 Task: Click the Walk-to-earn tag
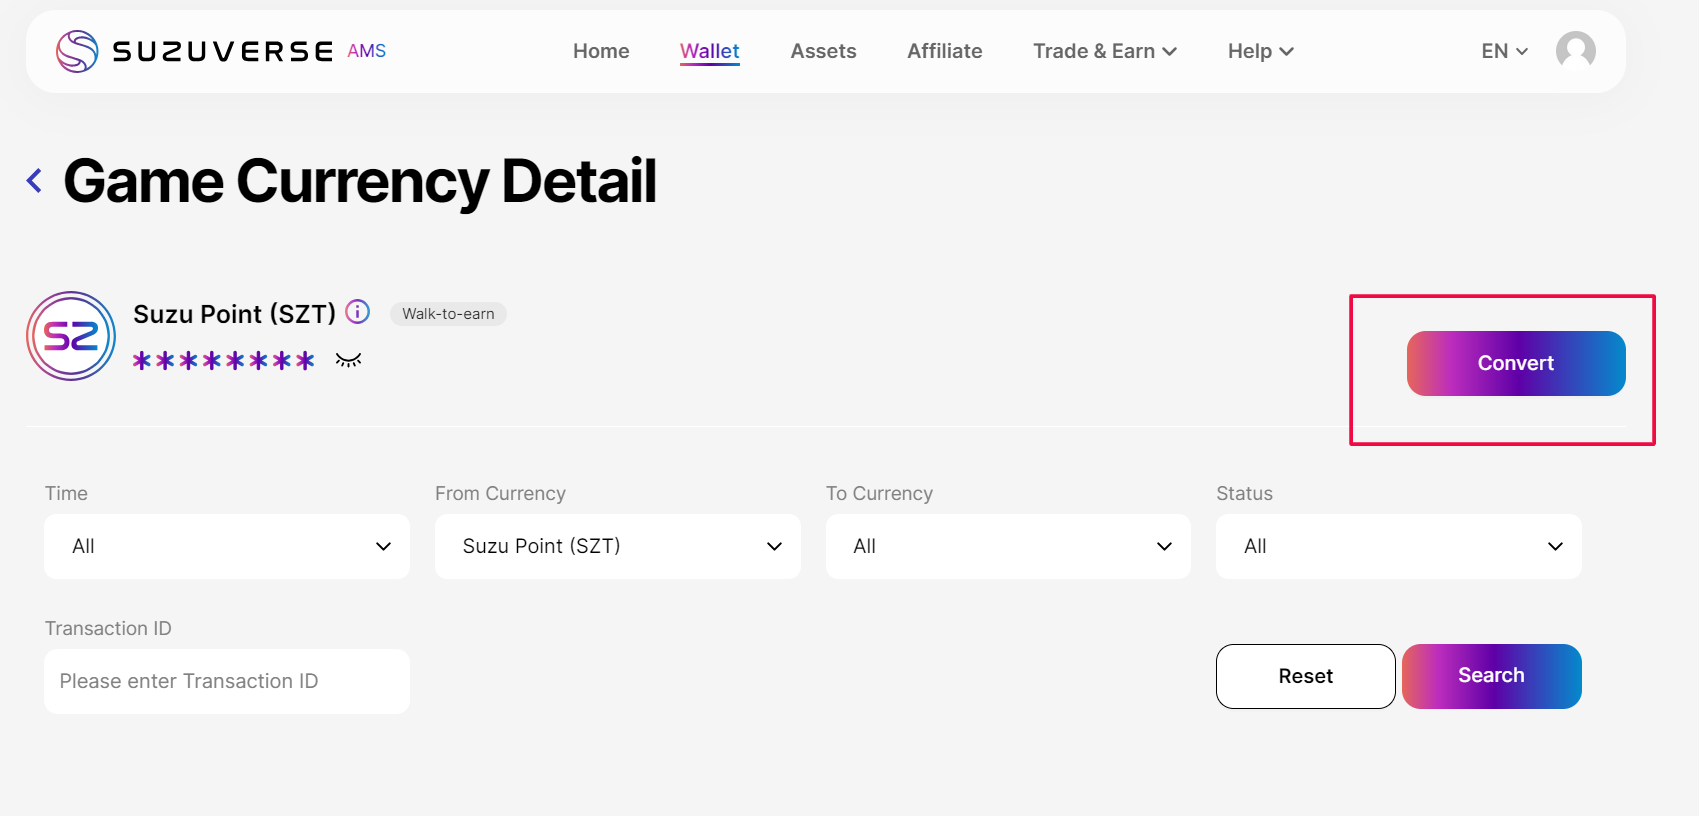pyautogui.click(x=448, y=314)
